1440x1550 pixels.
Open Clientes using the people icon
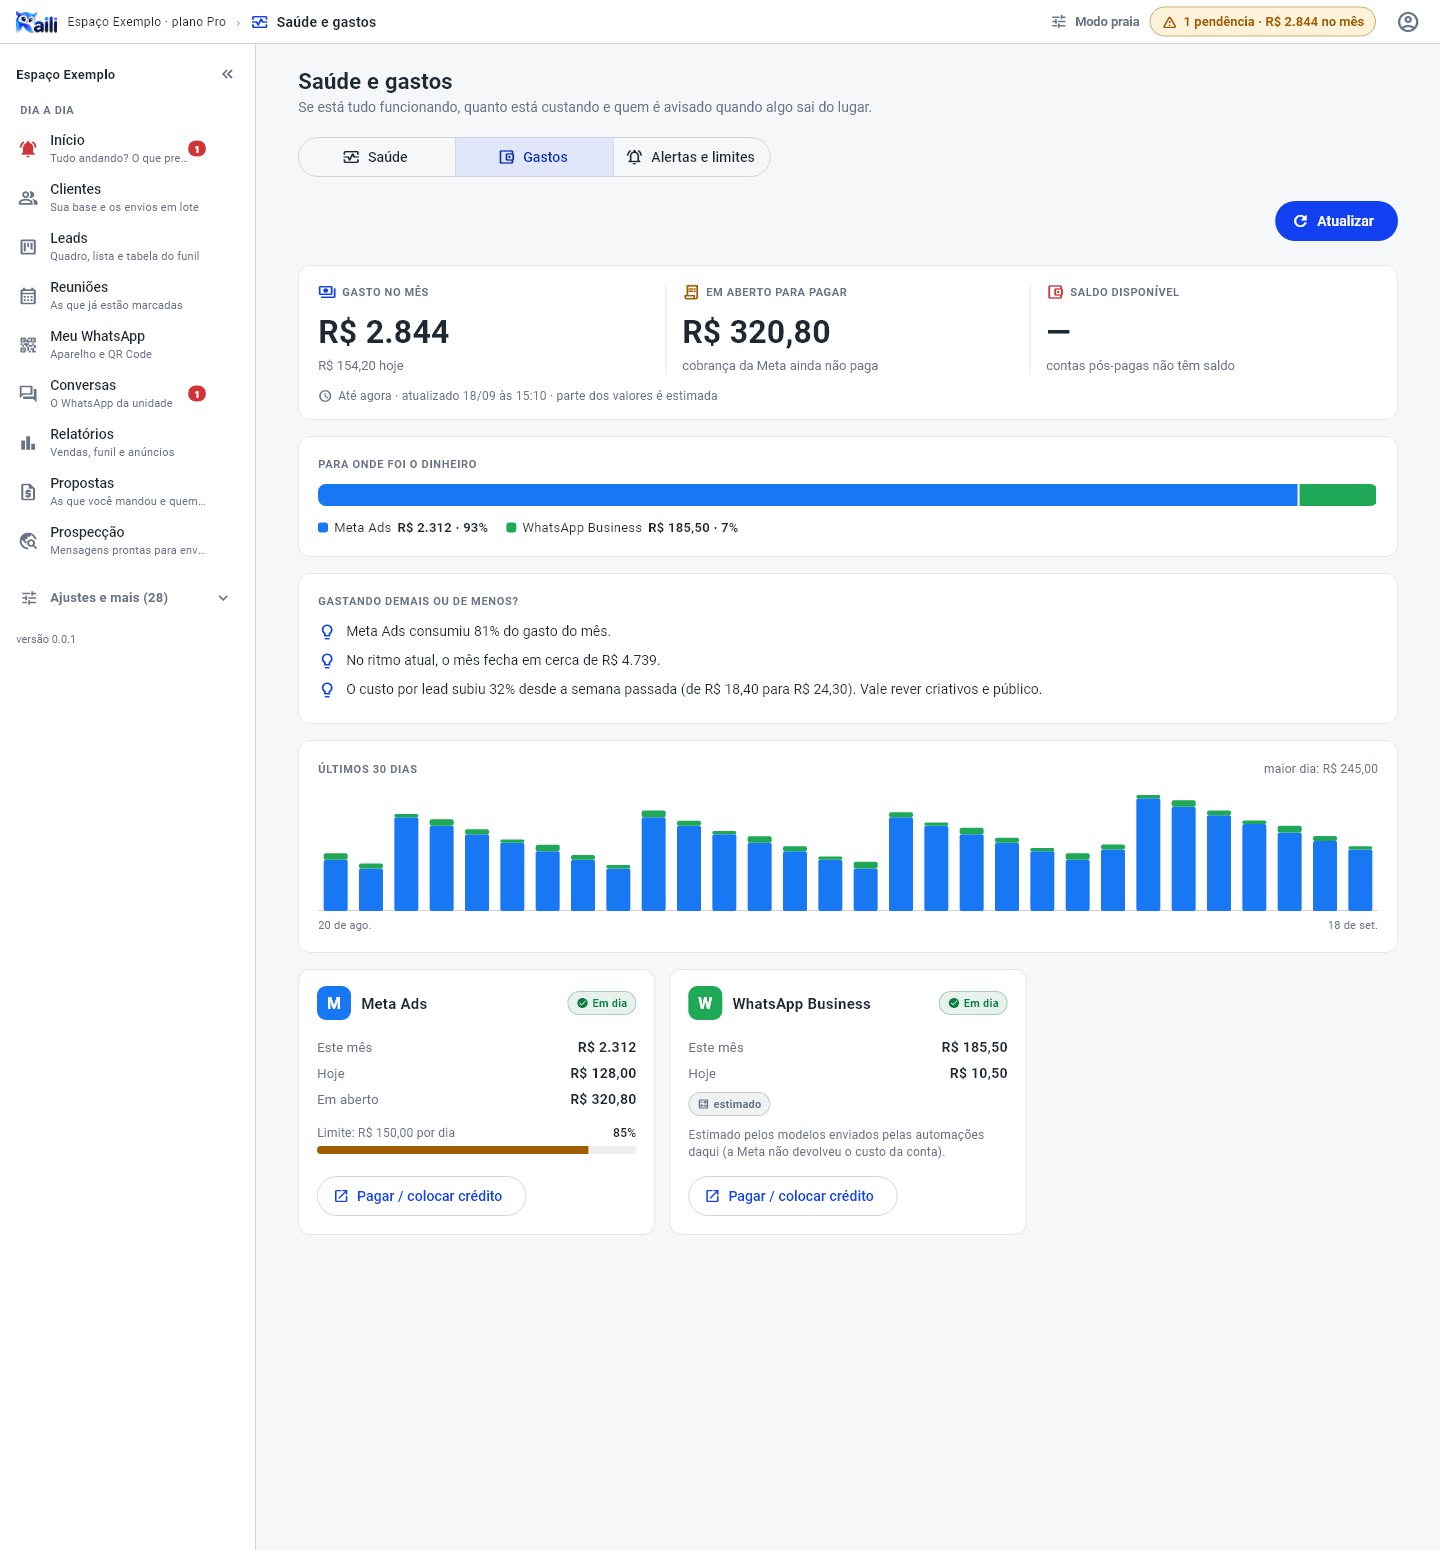coord(28,198)
